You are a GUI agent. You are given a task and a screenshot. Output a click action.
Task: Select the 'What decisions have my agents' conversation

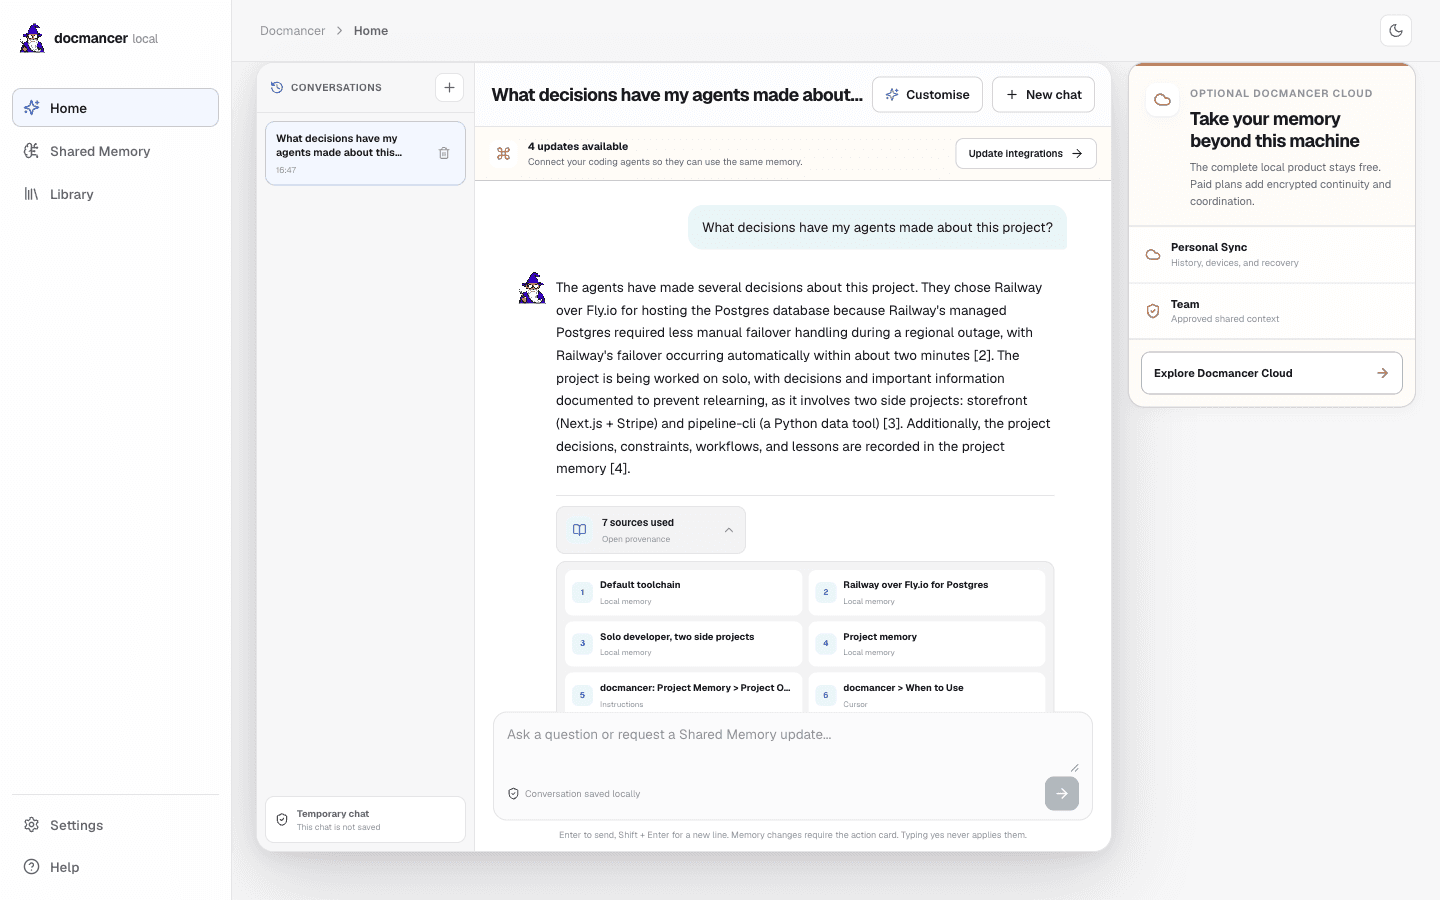coord(365,153)
